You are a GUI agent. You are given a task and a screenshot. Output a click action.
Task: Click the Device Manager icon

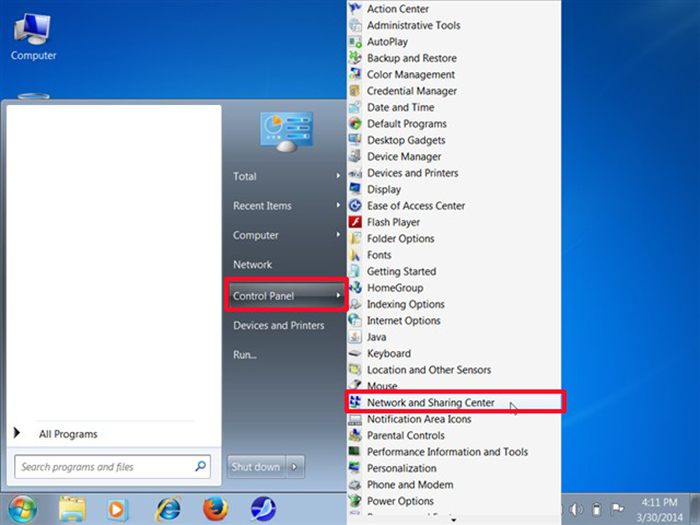(355, 156)
